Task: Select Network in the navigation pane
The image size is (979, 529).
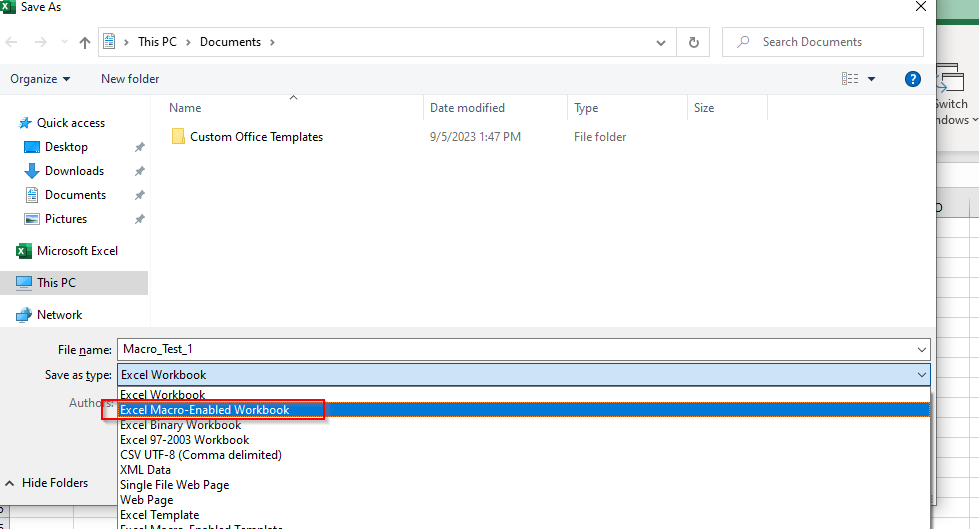Action: [60, 315]
